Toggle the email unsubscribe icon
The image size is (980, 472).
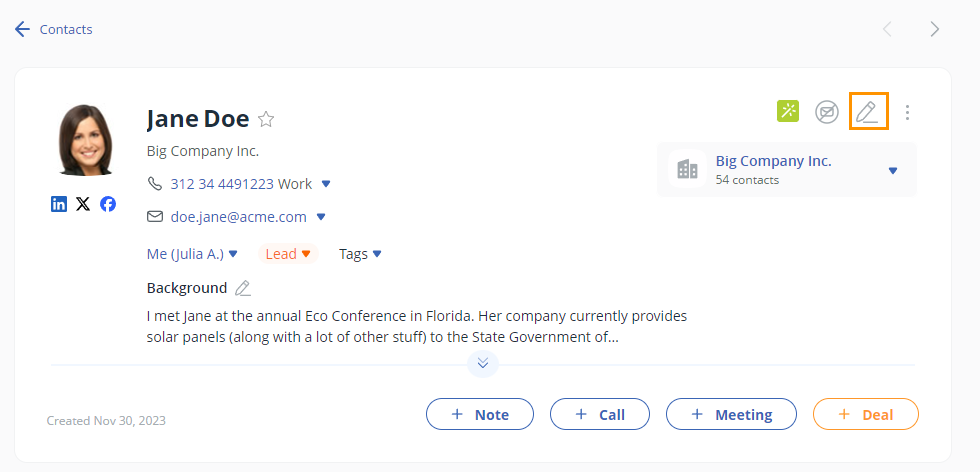pos(826,112)
